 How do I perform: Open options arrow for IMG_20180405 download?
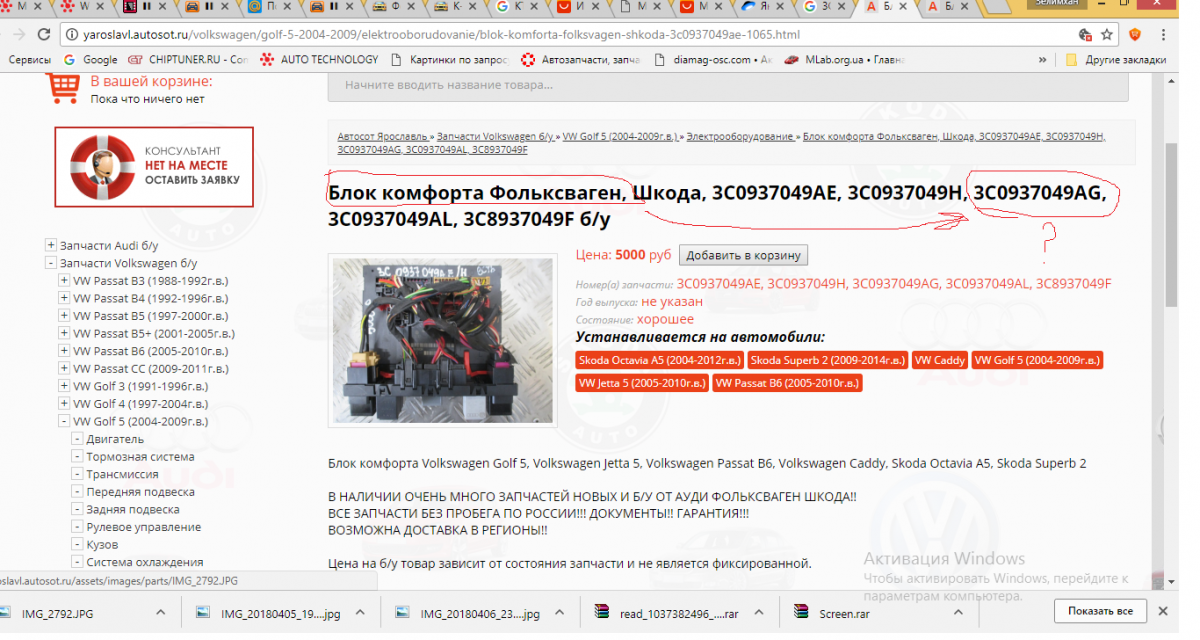[x=361, y=612]
